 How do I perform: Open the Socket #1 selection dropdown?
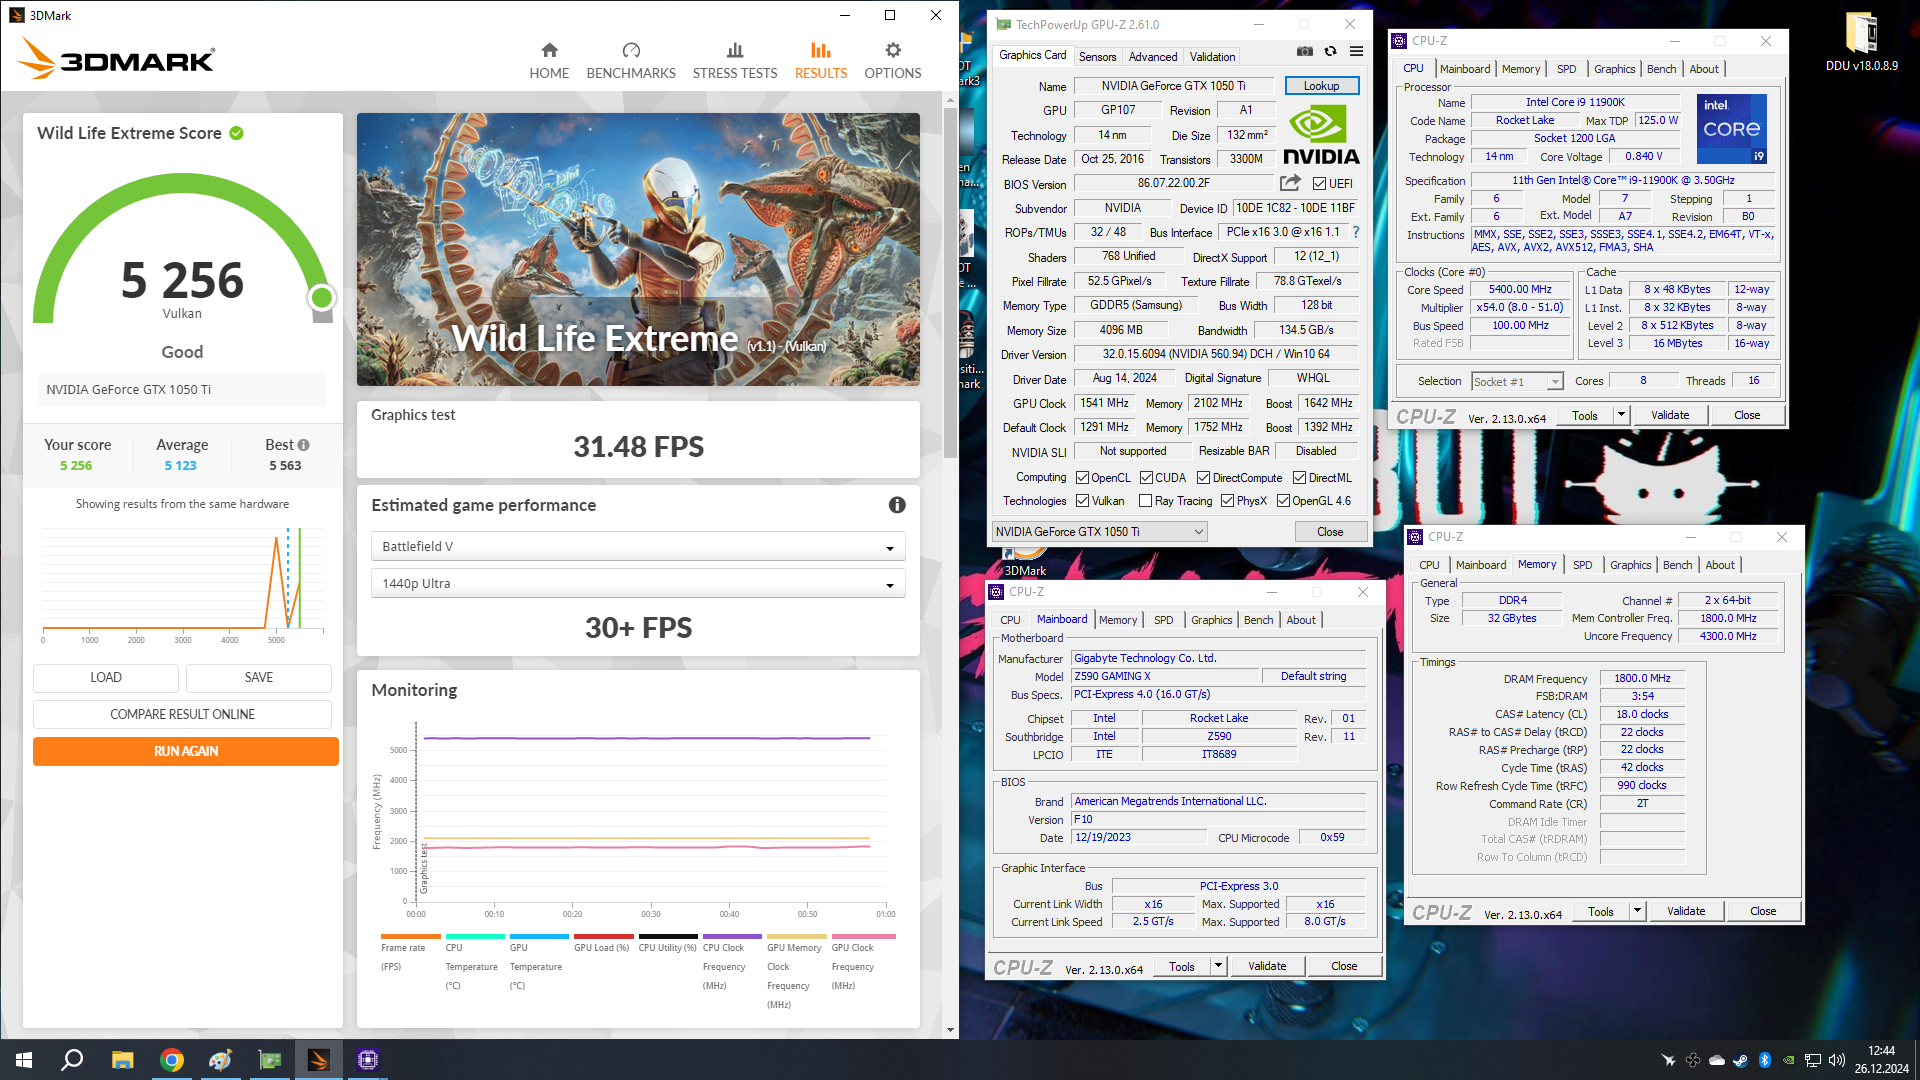point(1516,382)
